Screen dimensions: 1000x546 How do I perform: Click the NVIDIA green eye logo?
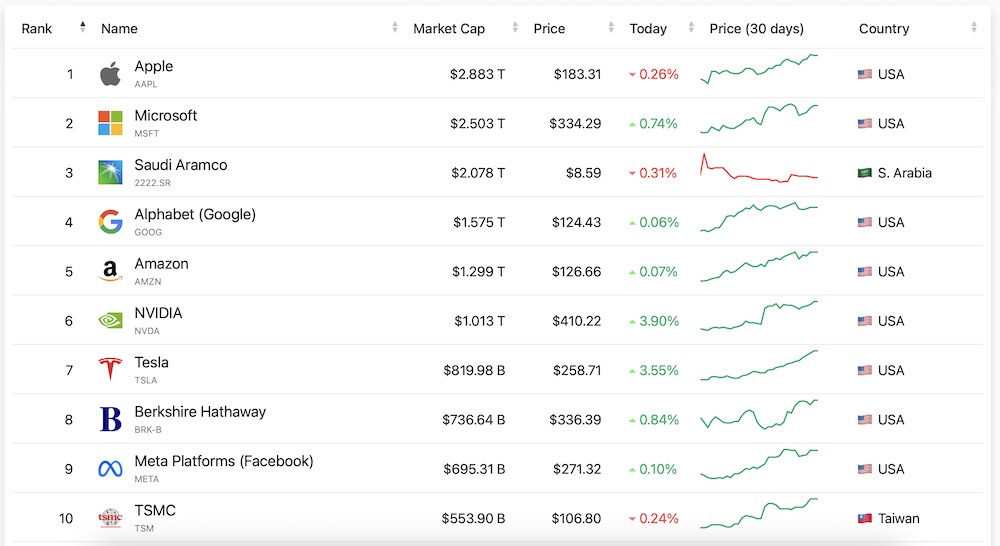pos(110,320)
